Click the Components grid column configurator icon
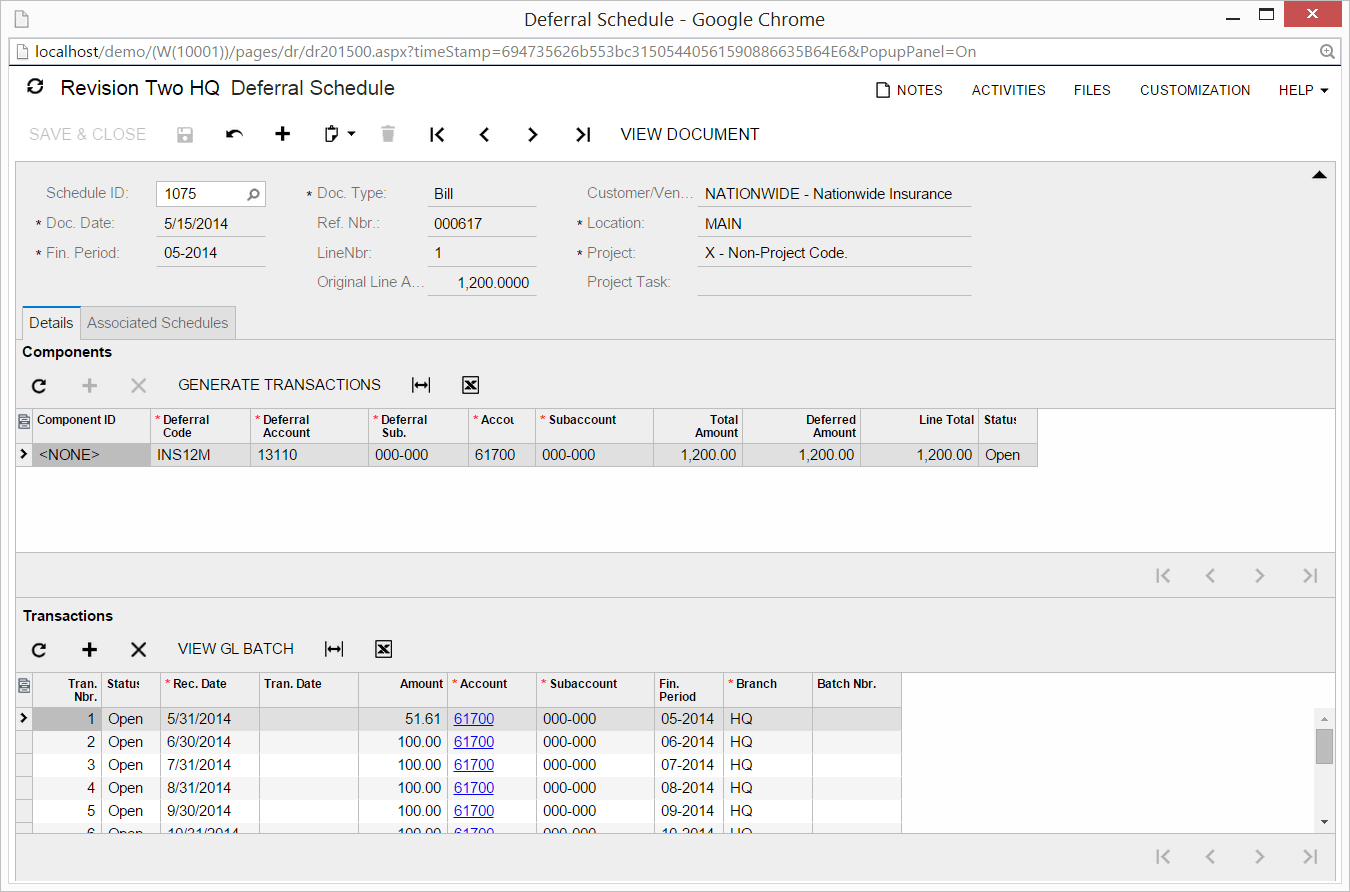The width and height of the screenshot is (1350, 892). click(24, 424)
